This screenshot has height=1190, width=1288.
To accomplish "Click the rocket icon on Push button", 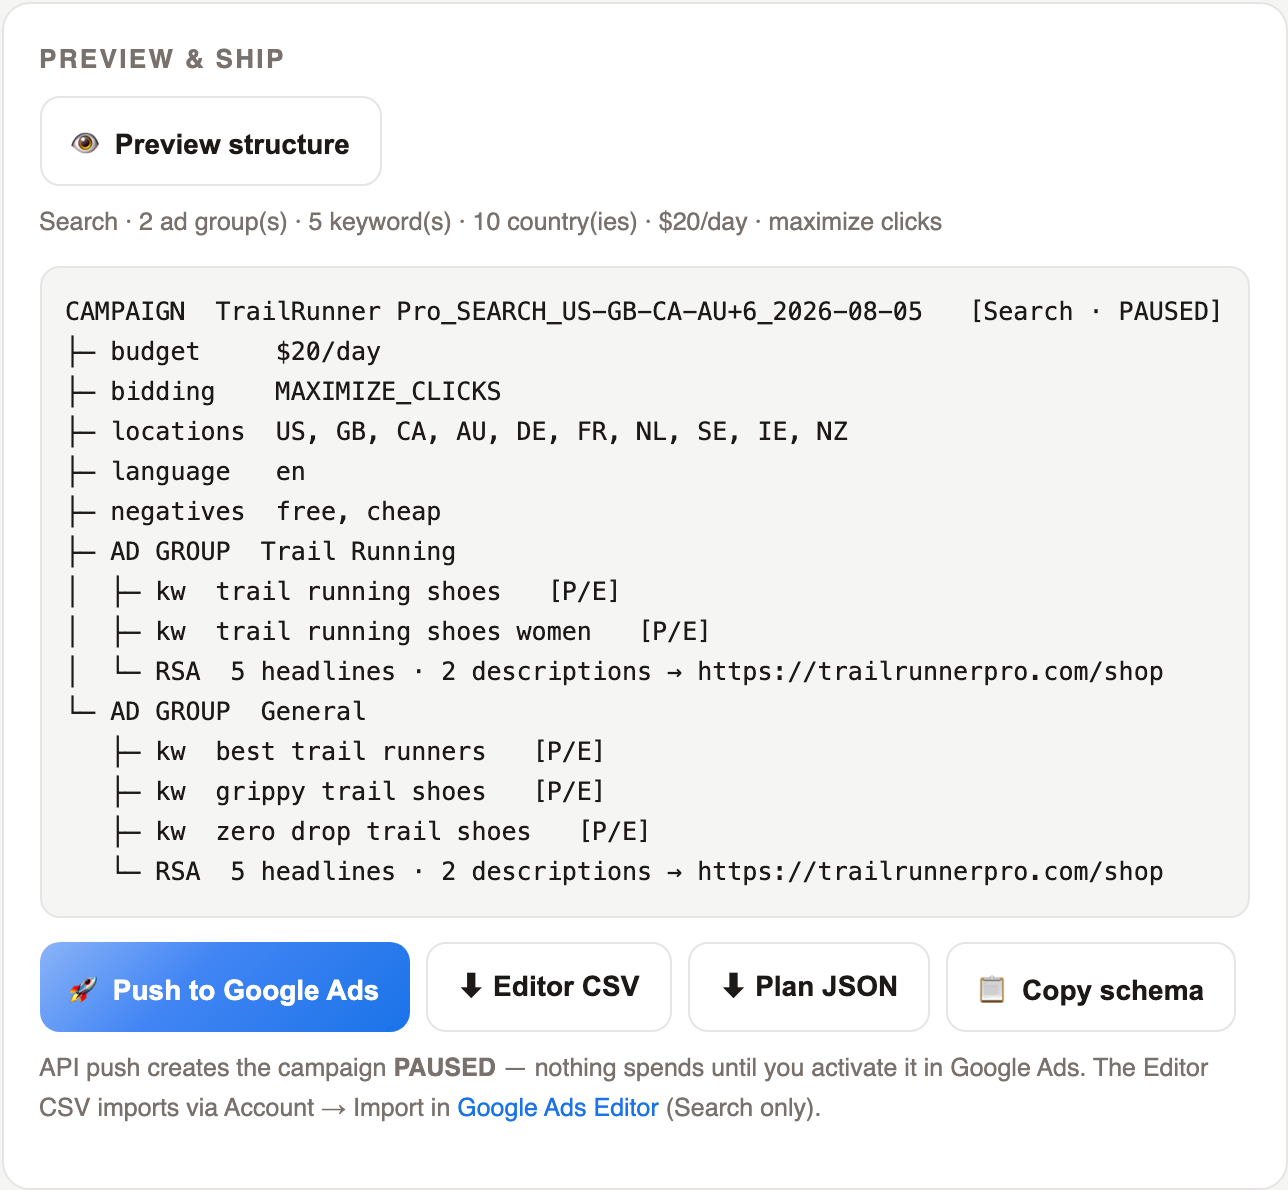I will pyautogui.click(x=83, y=990).
